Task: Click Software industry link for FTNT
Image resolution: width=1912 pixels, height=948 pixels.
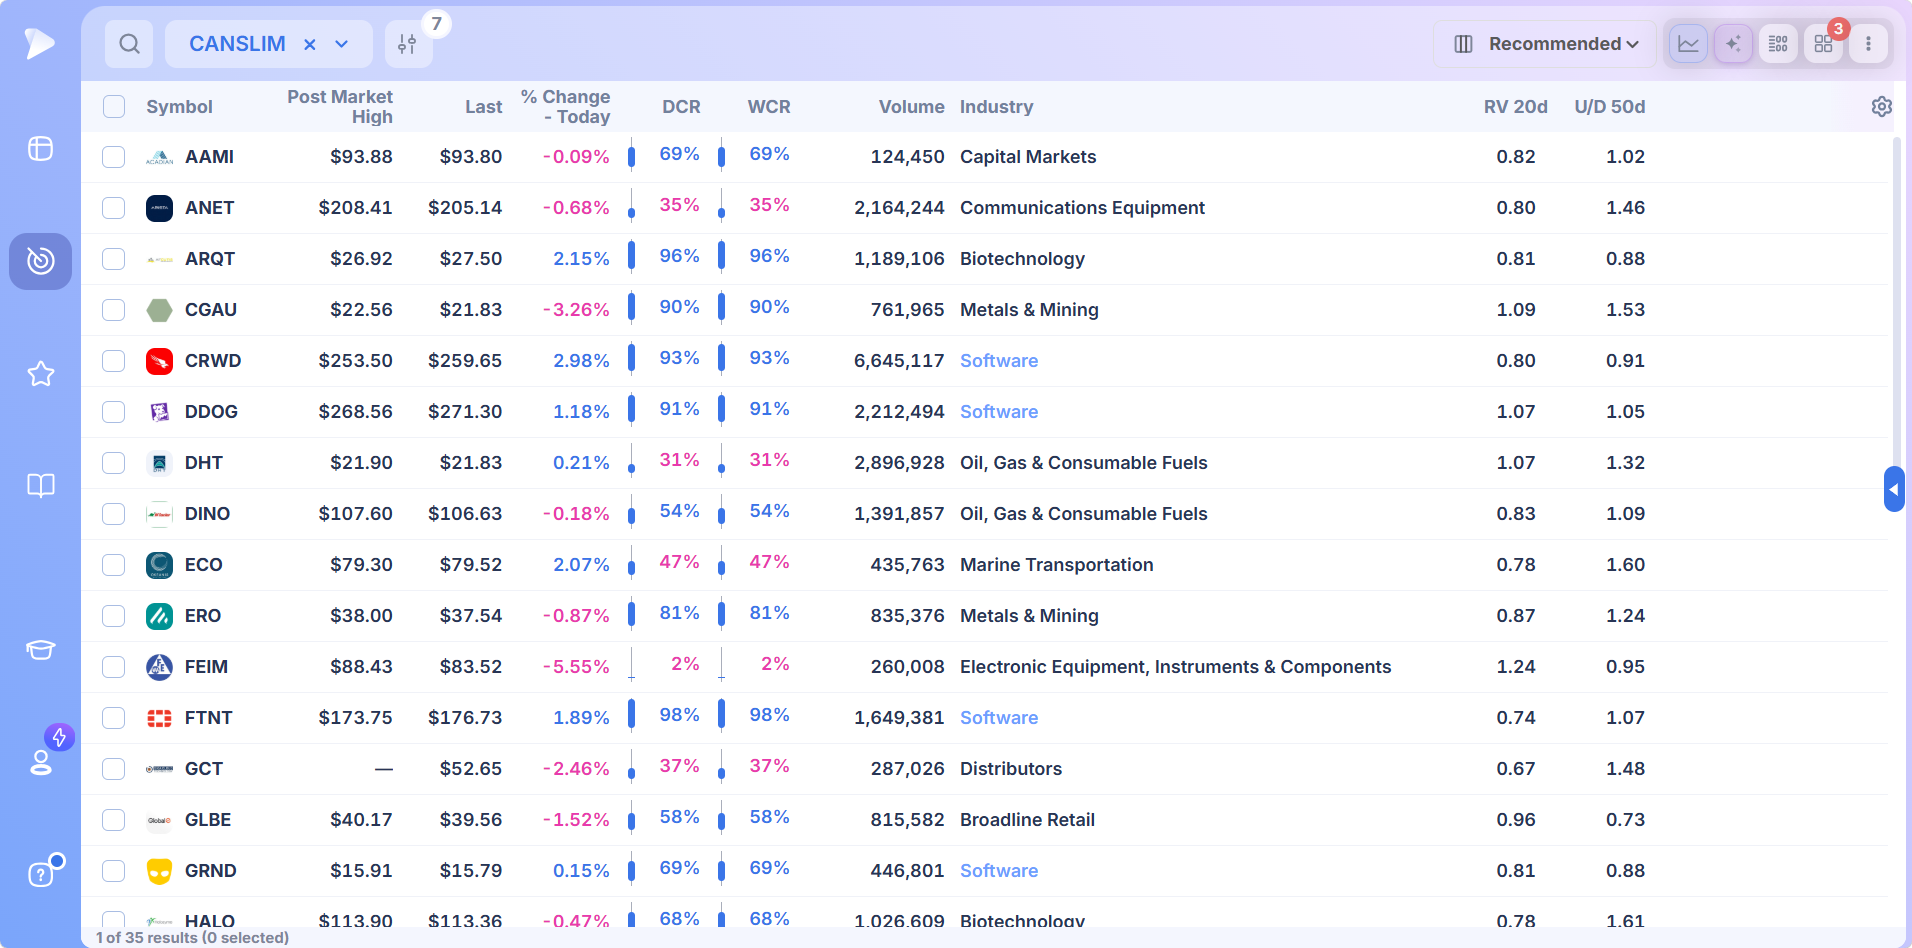Action: click(x=999, y=718)
